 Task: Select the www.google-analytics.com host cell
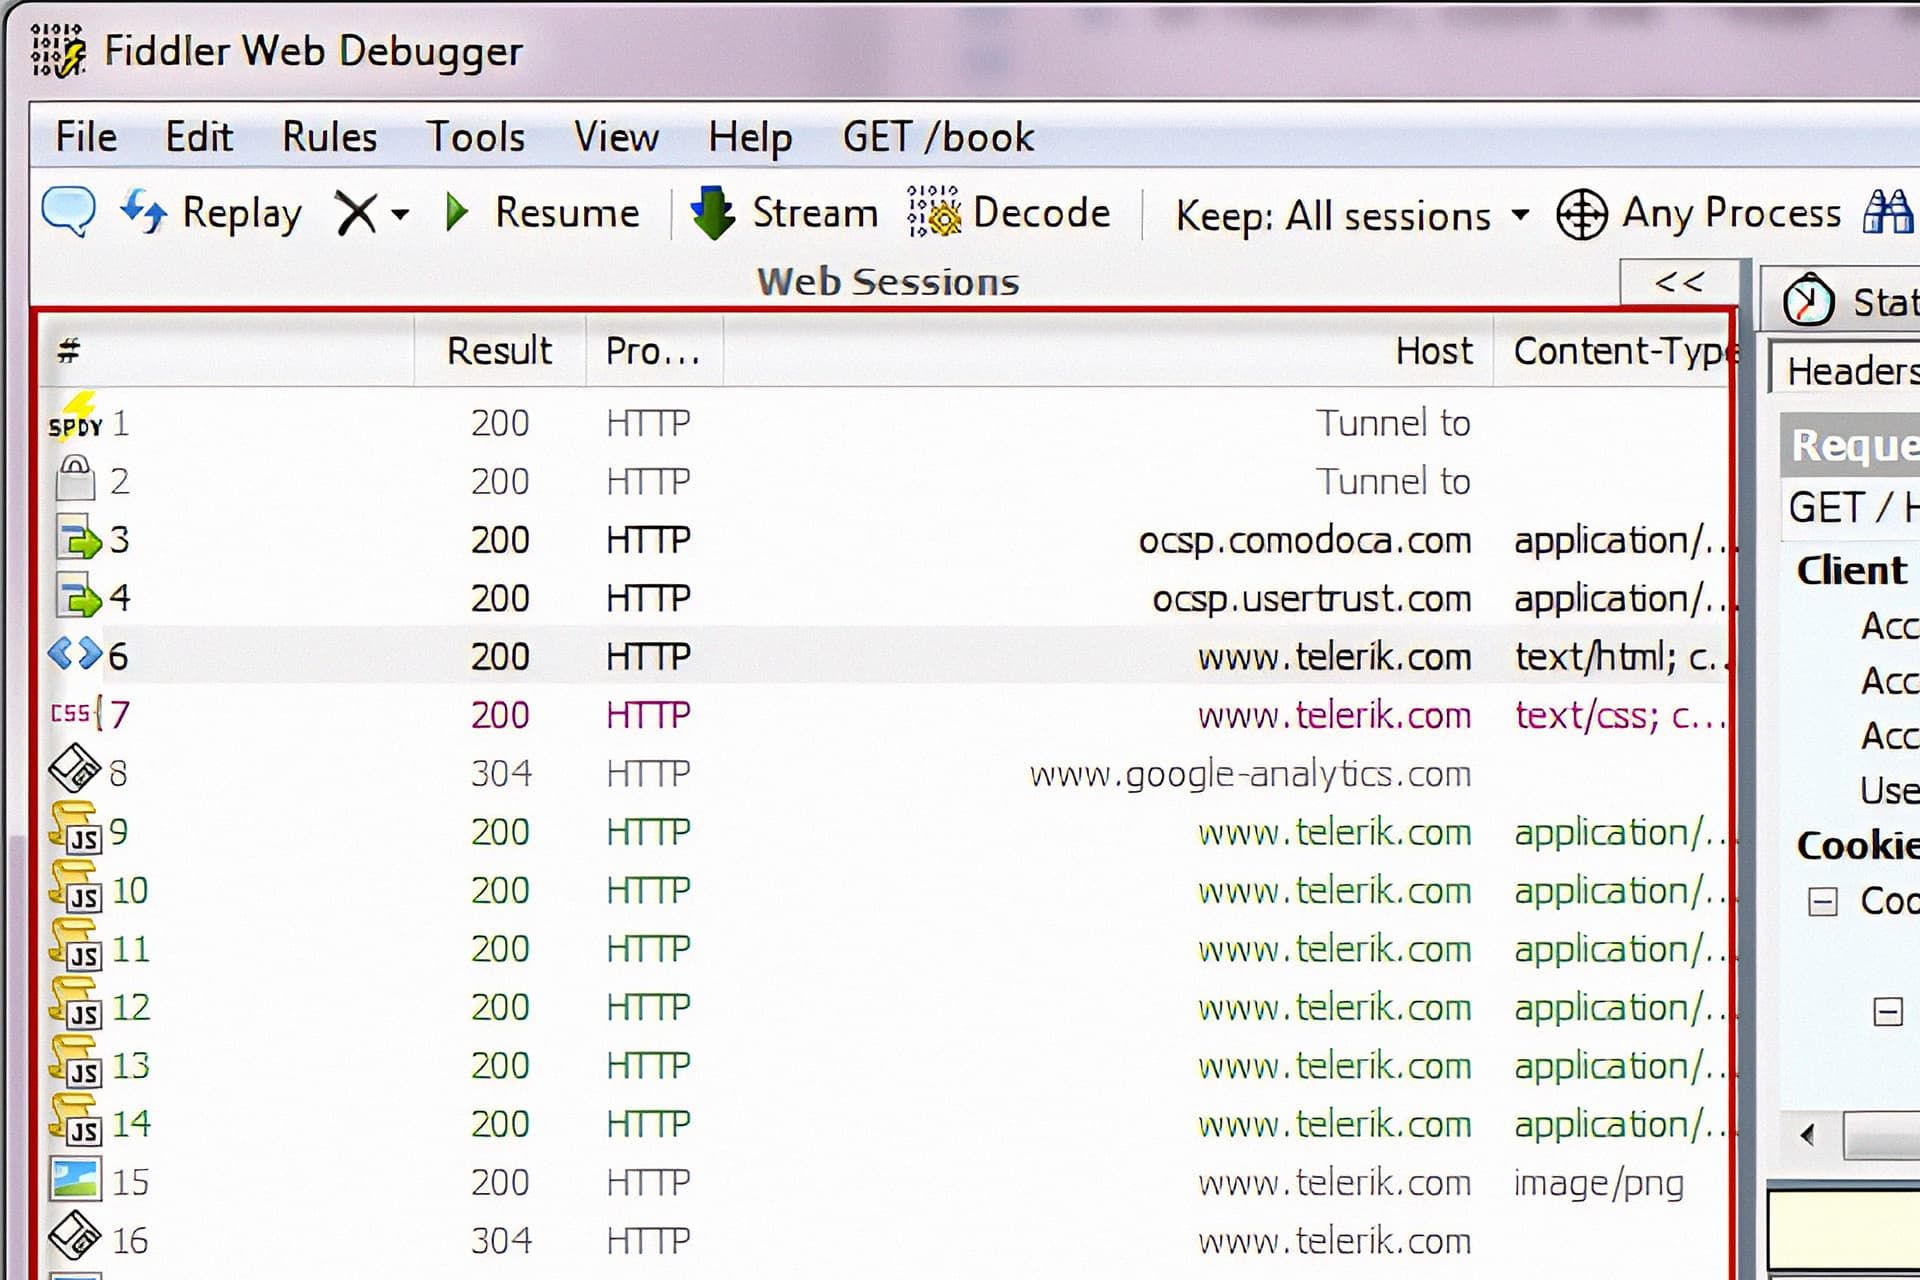[1250, 774]
